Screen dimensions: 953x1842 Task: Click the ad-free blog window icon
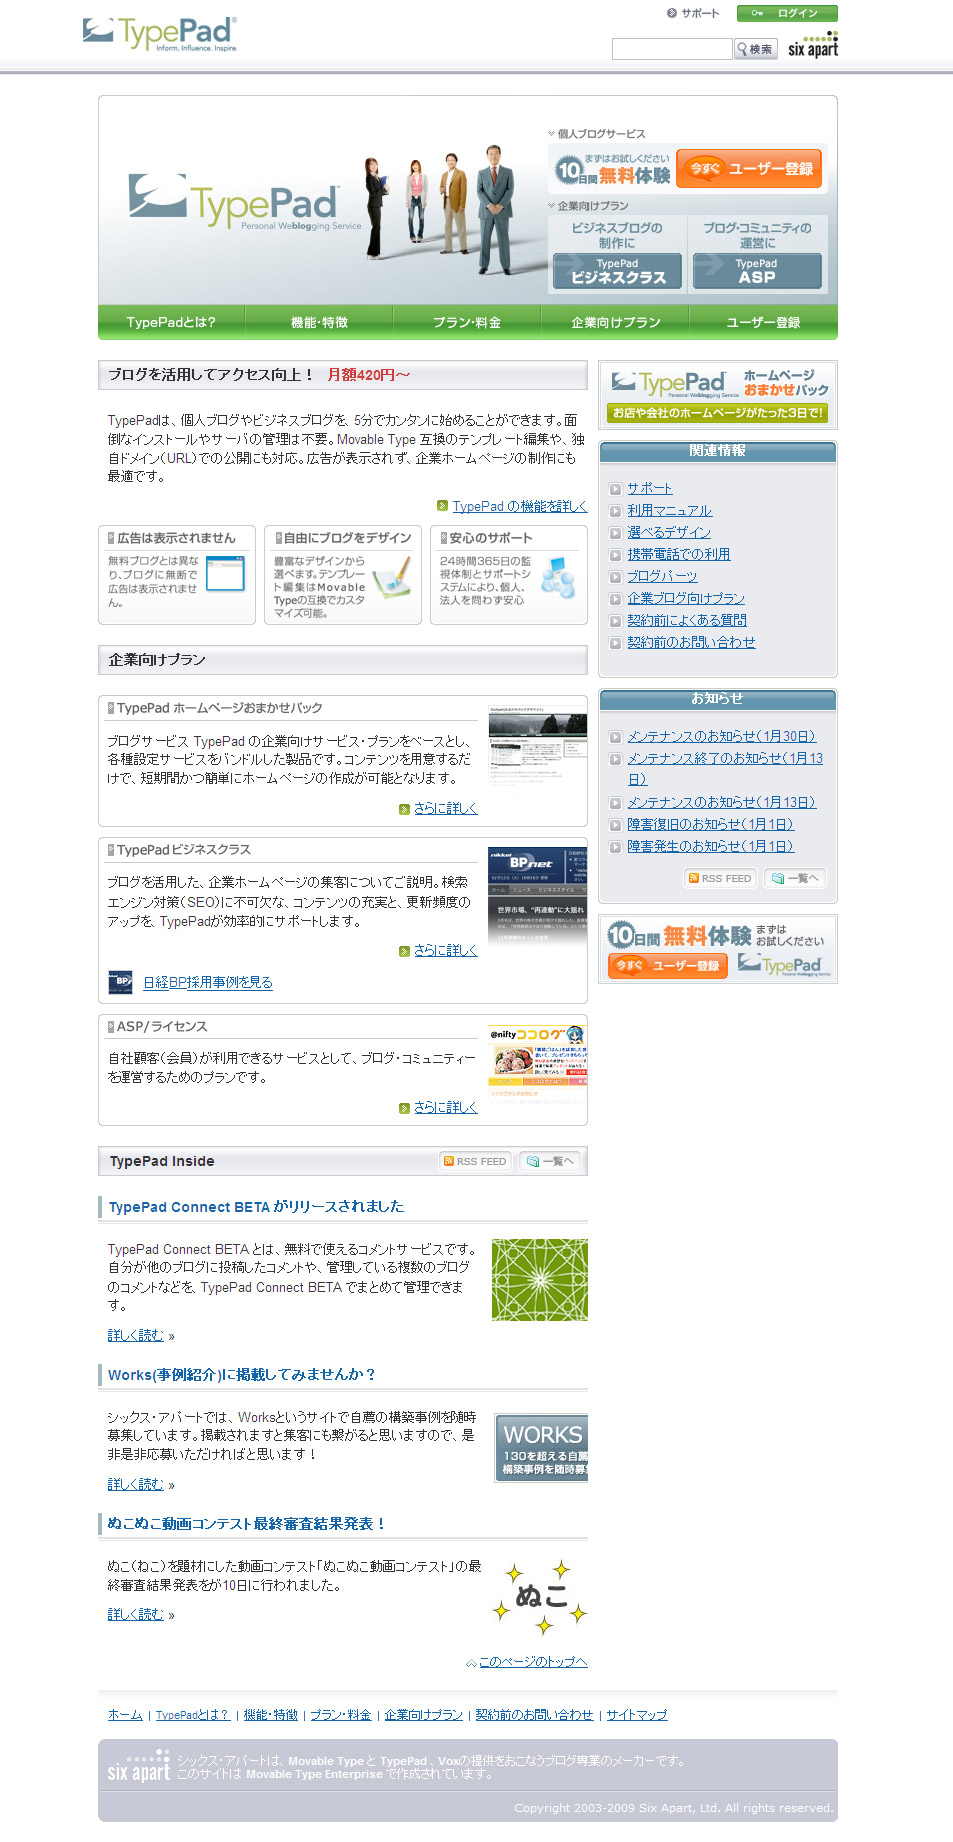225,574
